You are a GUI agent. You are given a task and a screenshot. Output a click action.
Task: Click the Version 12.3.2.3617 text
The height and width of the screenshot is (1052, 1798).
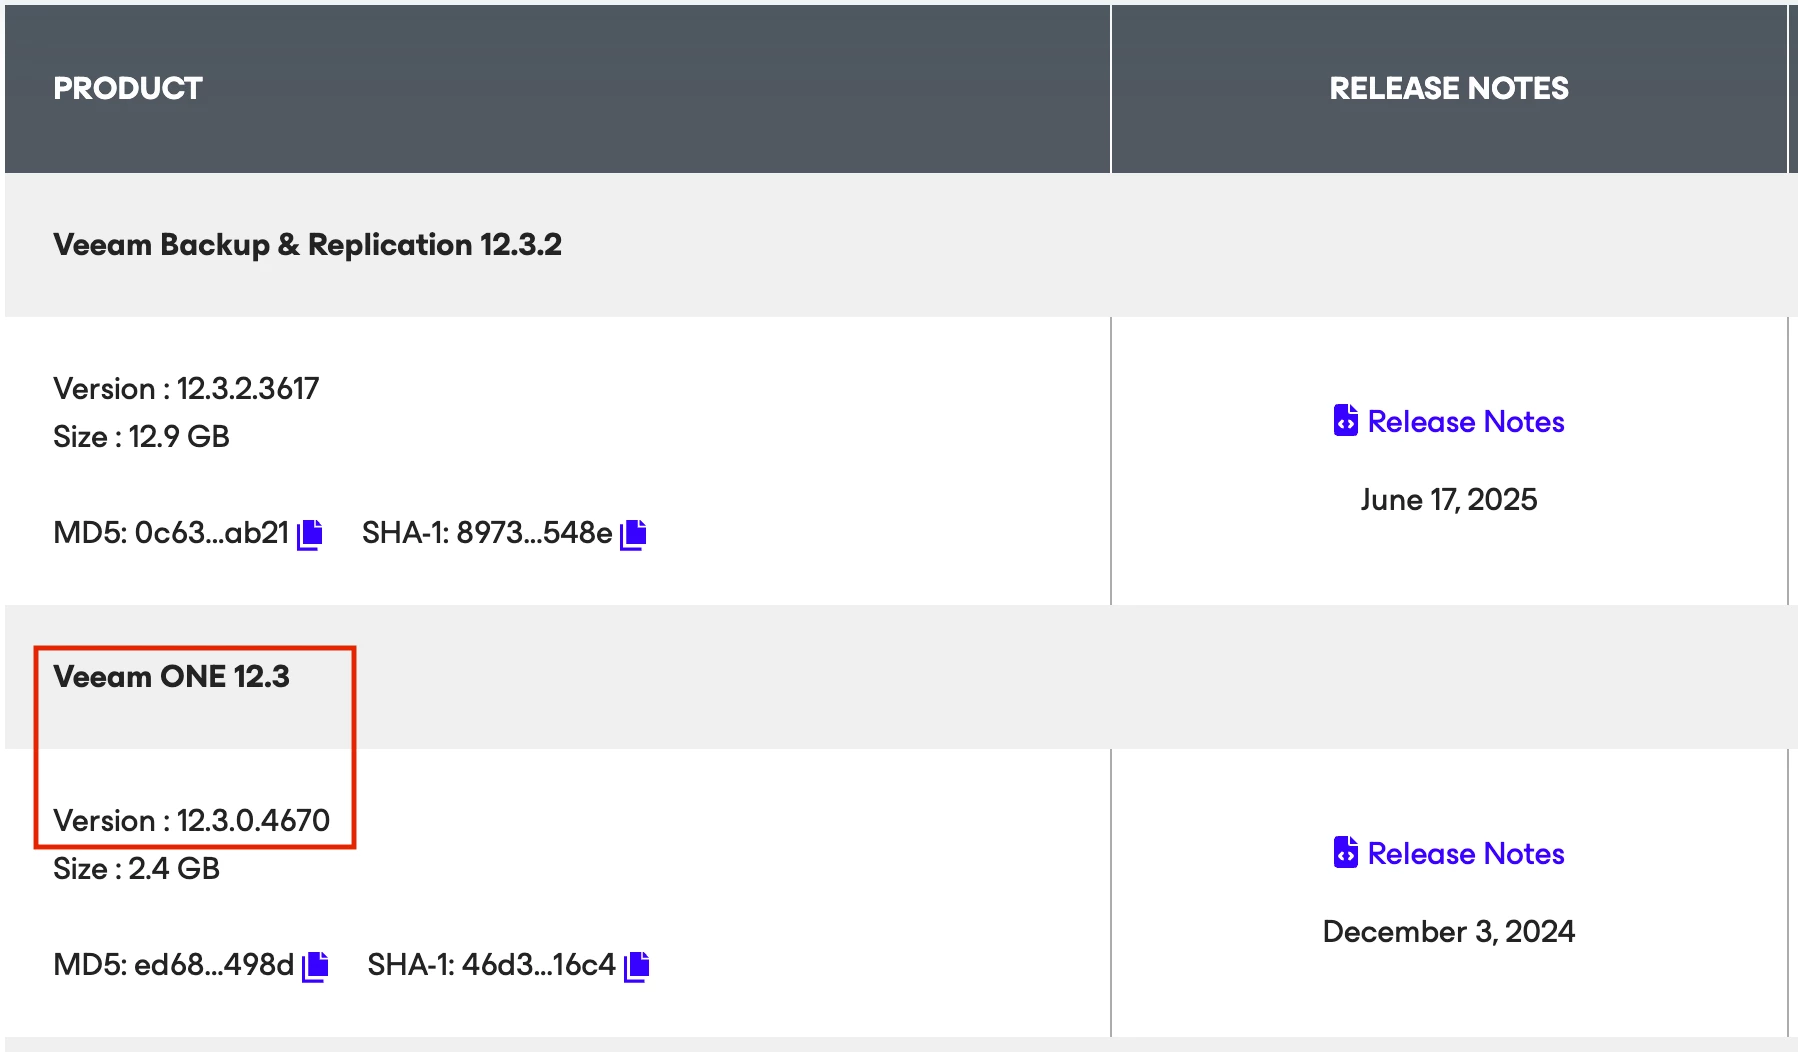tap(186, 389)
